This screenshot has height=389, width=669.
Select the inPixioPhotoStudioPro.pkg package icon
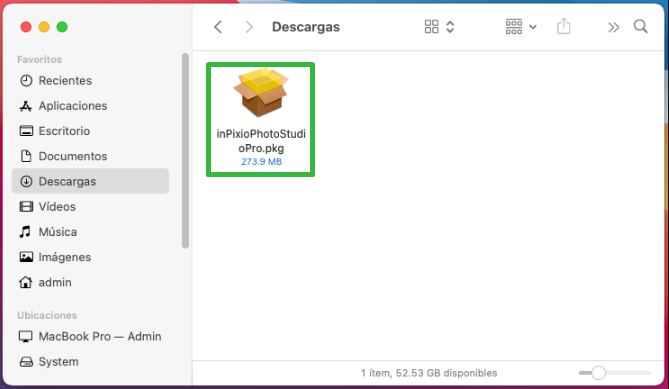point(261,93)
